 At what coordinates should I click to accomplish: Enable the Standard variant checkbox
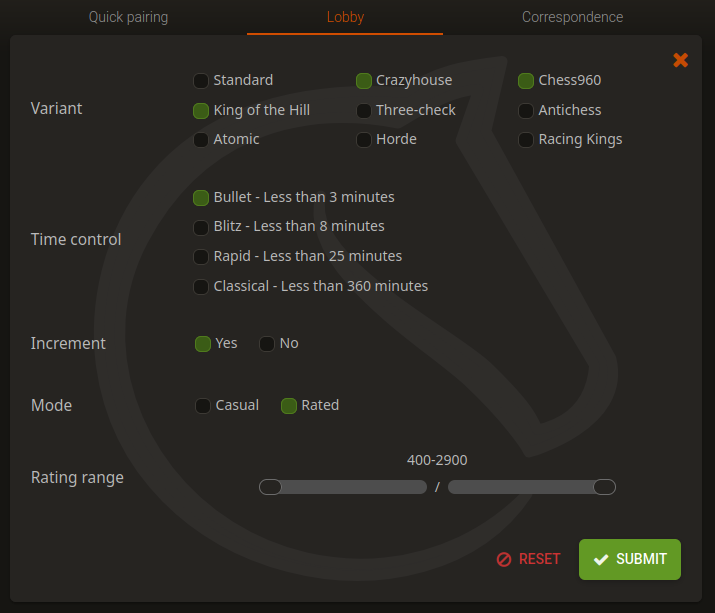(x=201, y=81)
